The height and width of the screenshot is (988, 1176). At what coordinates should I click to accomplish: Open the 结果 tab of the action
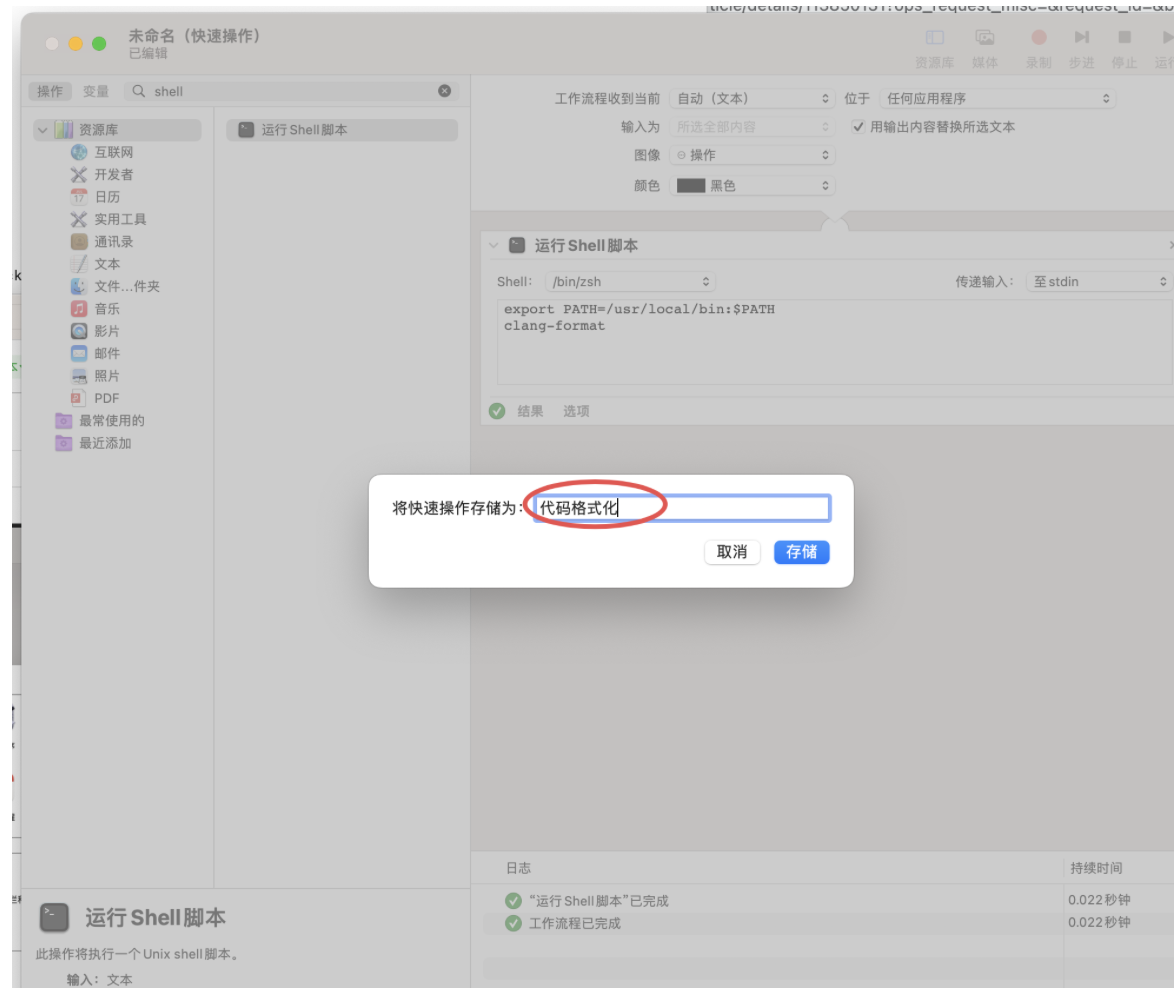(530, 411)
